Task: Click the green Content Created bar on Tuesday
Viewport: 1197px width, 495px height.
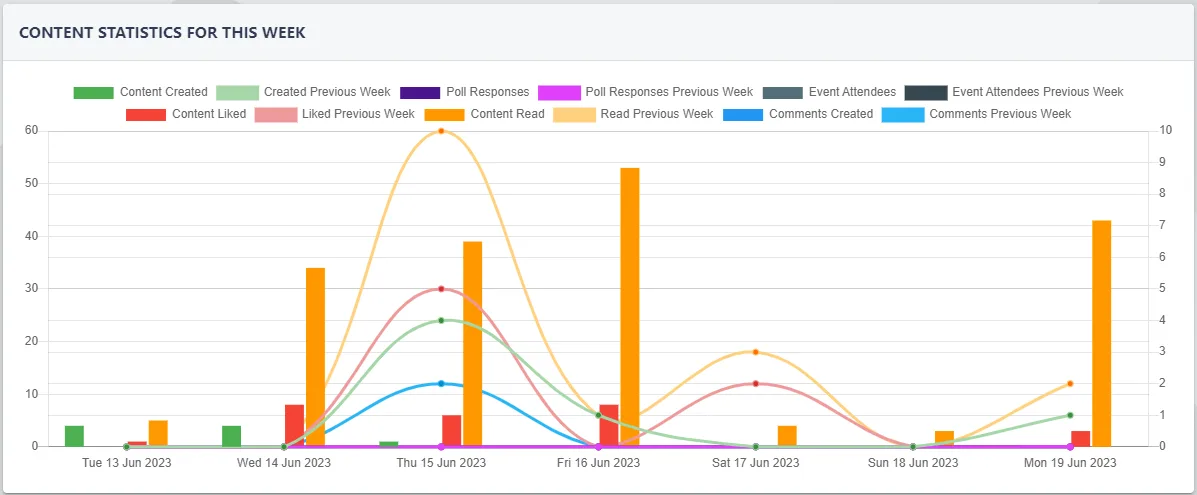Action: pos(74,436)
